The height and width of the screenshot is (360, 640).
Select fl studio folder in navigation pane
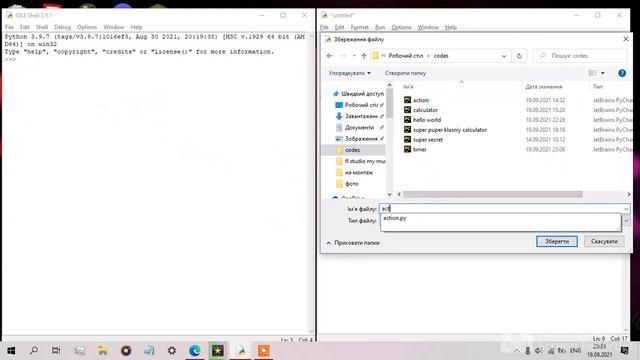(360, 161)
